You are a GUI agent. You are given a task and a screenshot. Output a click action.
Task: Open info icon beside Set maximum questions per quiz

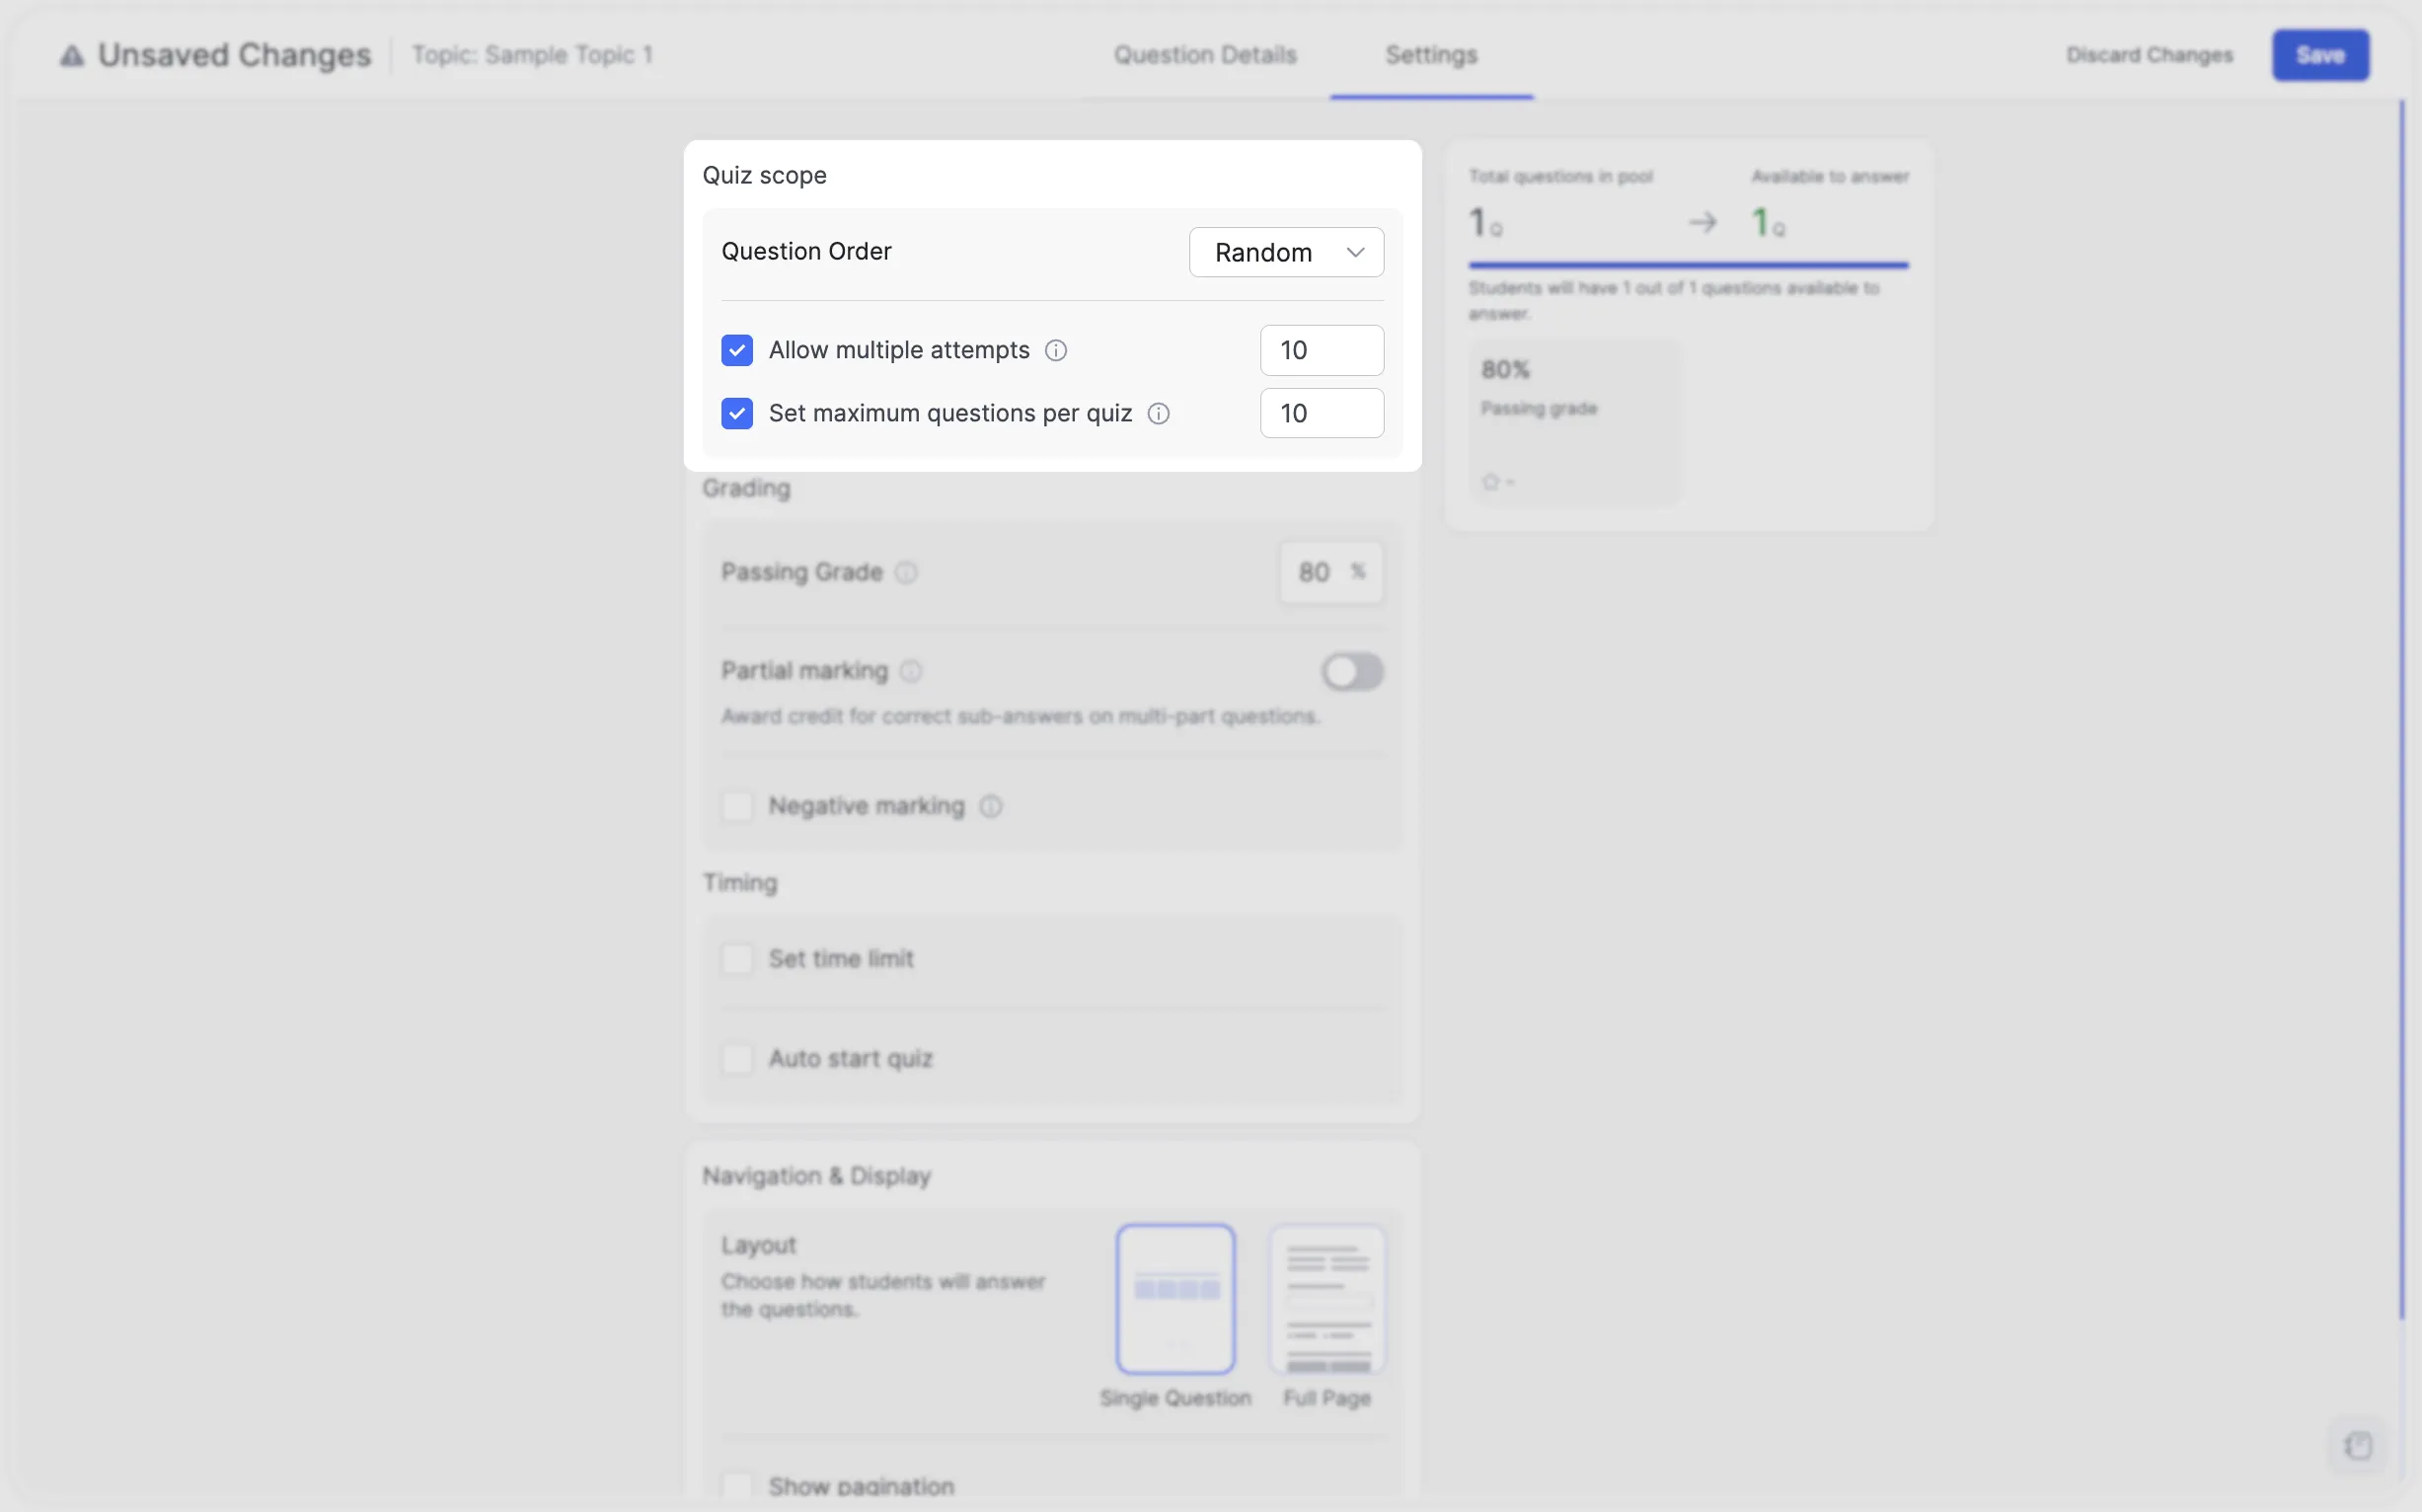(x=1158, y=413)
